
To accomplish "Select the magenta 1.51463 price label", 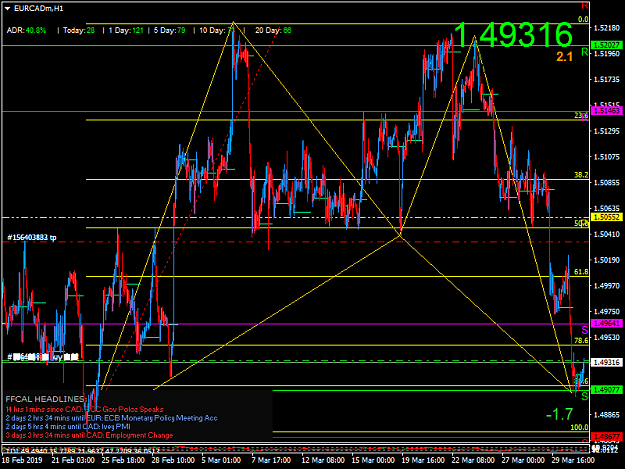I will [x=606, y=111].
